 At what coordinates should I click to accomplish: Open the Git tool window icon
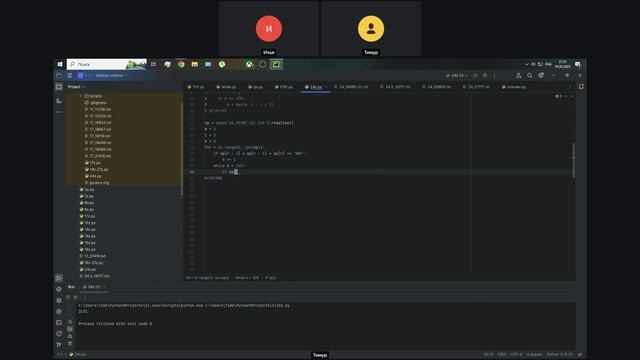(x=59, y=345)
